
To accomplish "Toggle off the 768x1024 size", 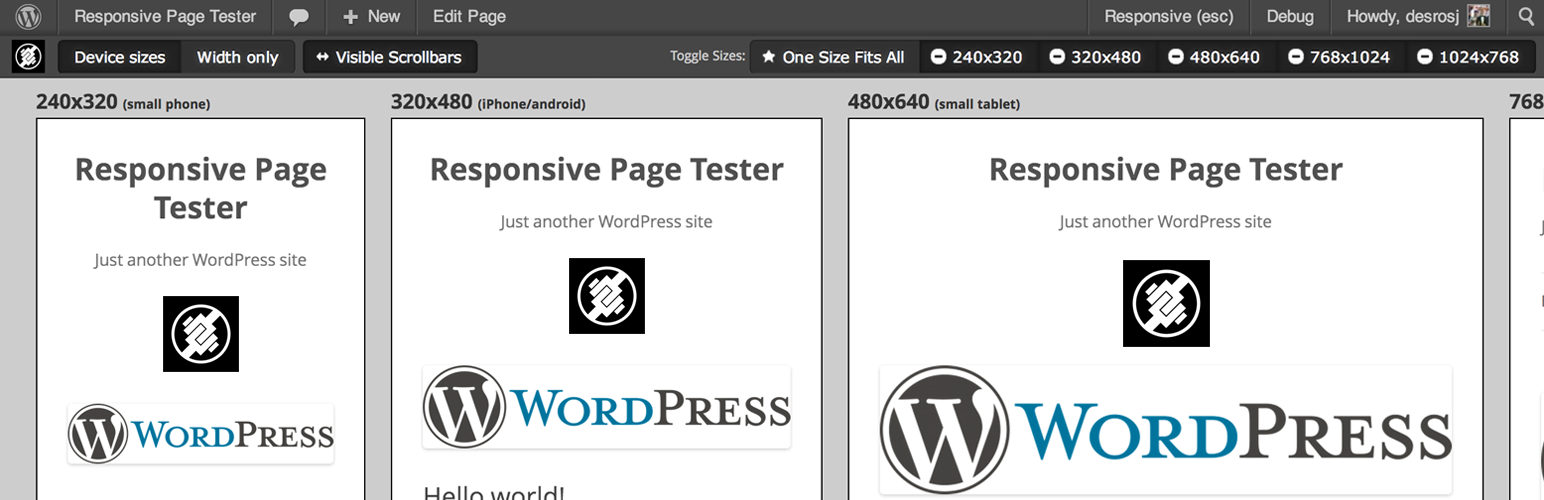I will [x=1342, y=57].
